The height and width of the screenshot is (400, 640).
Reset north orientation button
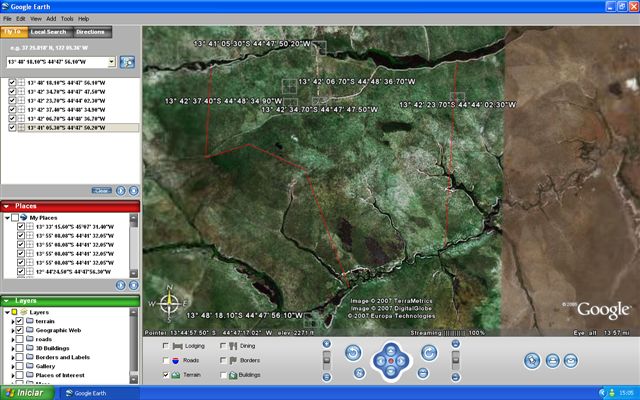click(359, 373)
